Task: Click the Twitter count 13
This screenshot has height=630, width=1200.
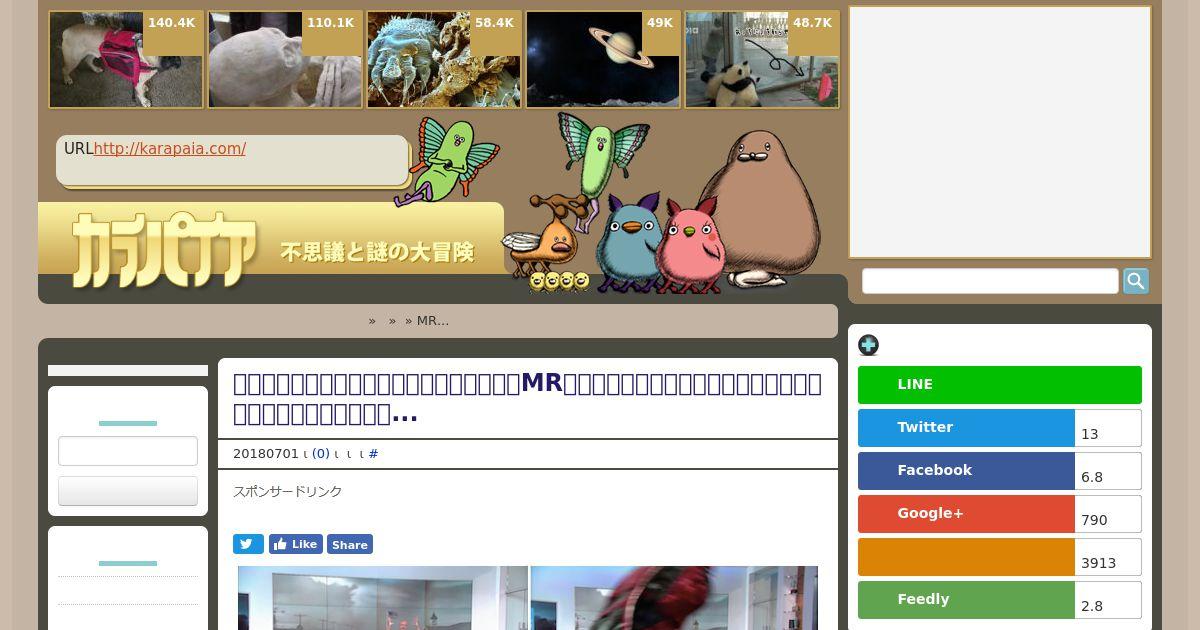Action: point(1108,428)
